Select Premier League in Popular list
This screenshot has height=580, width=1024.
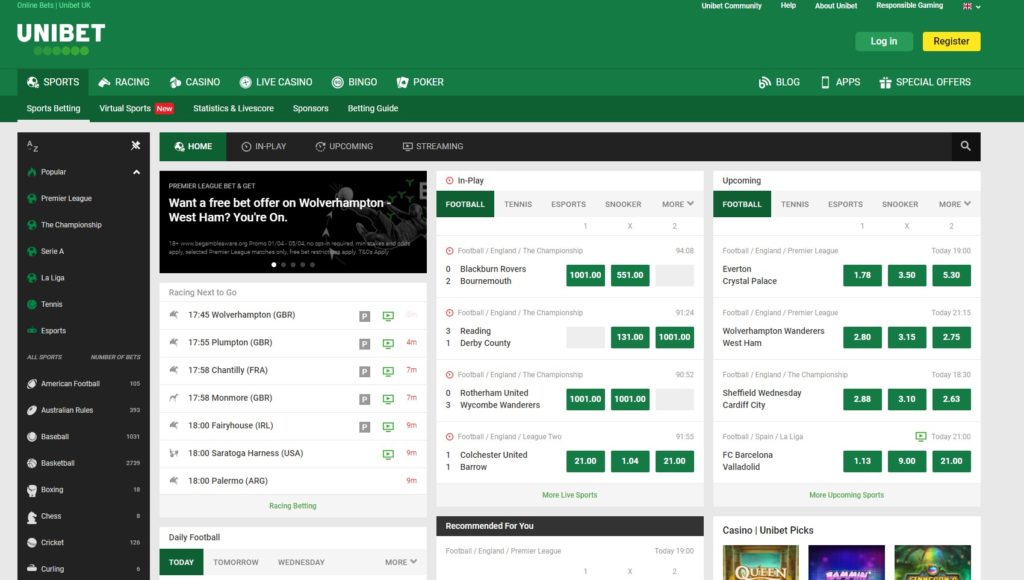[83, 198]
